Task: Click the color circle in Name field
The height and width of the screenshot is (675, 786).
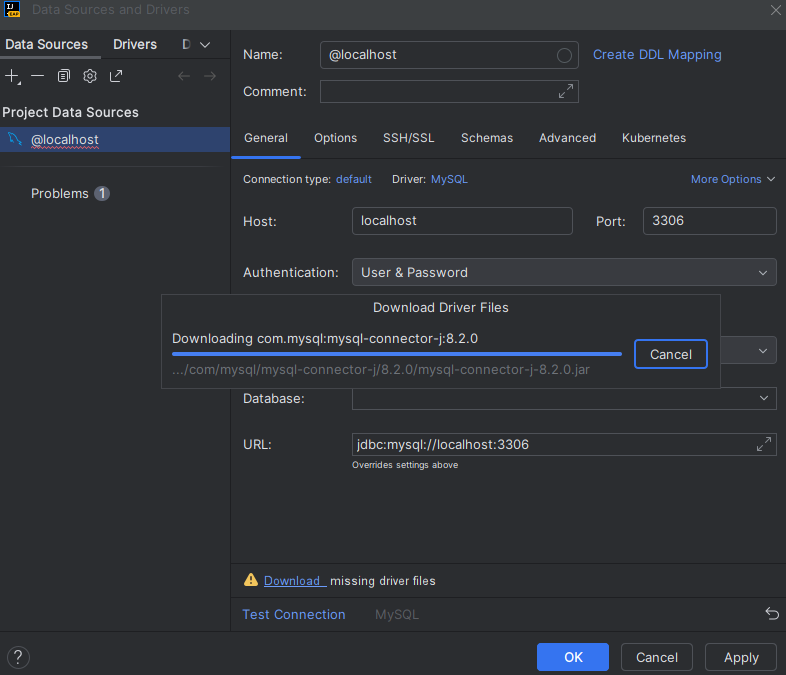Action: pyautogui.click(x=564, y=55)
